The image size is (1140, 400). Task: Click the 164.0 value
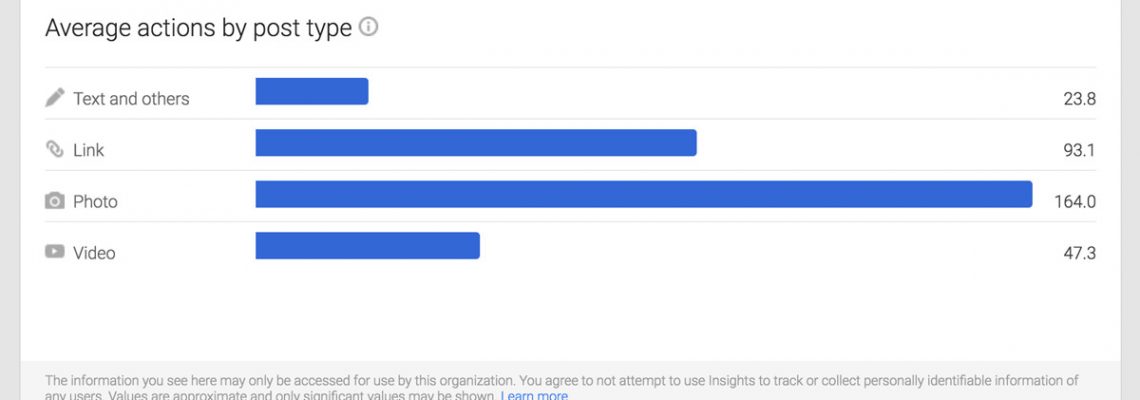[1075, 201]
